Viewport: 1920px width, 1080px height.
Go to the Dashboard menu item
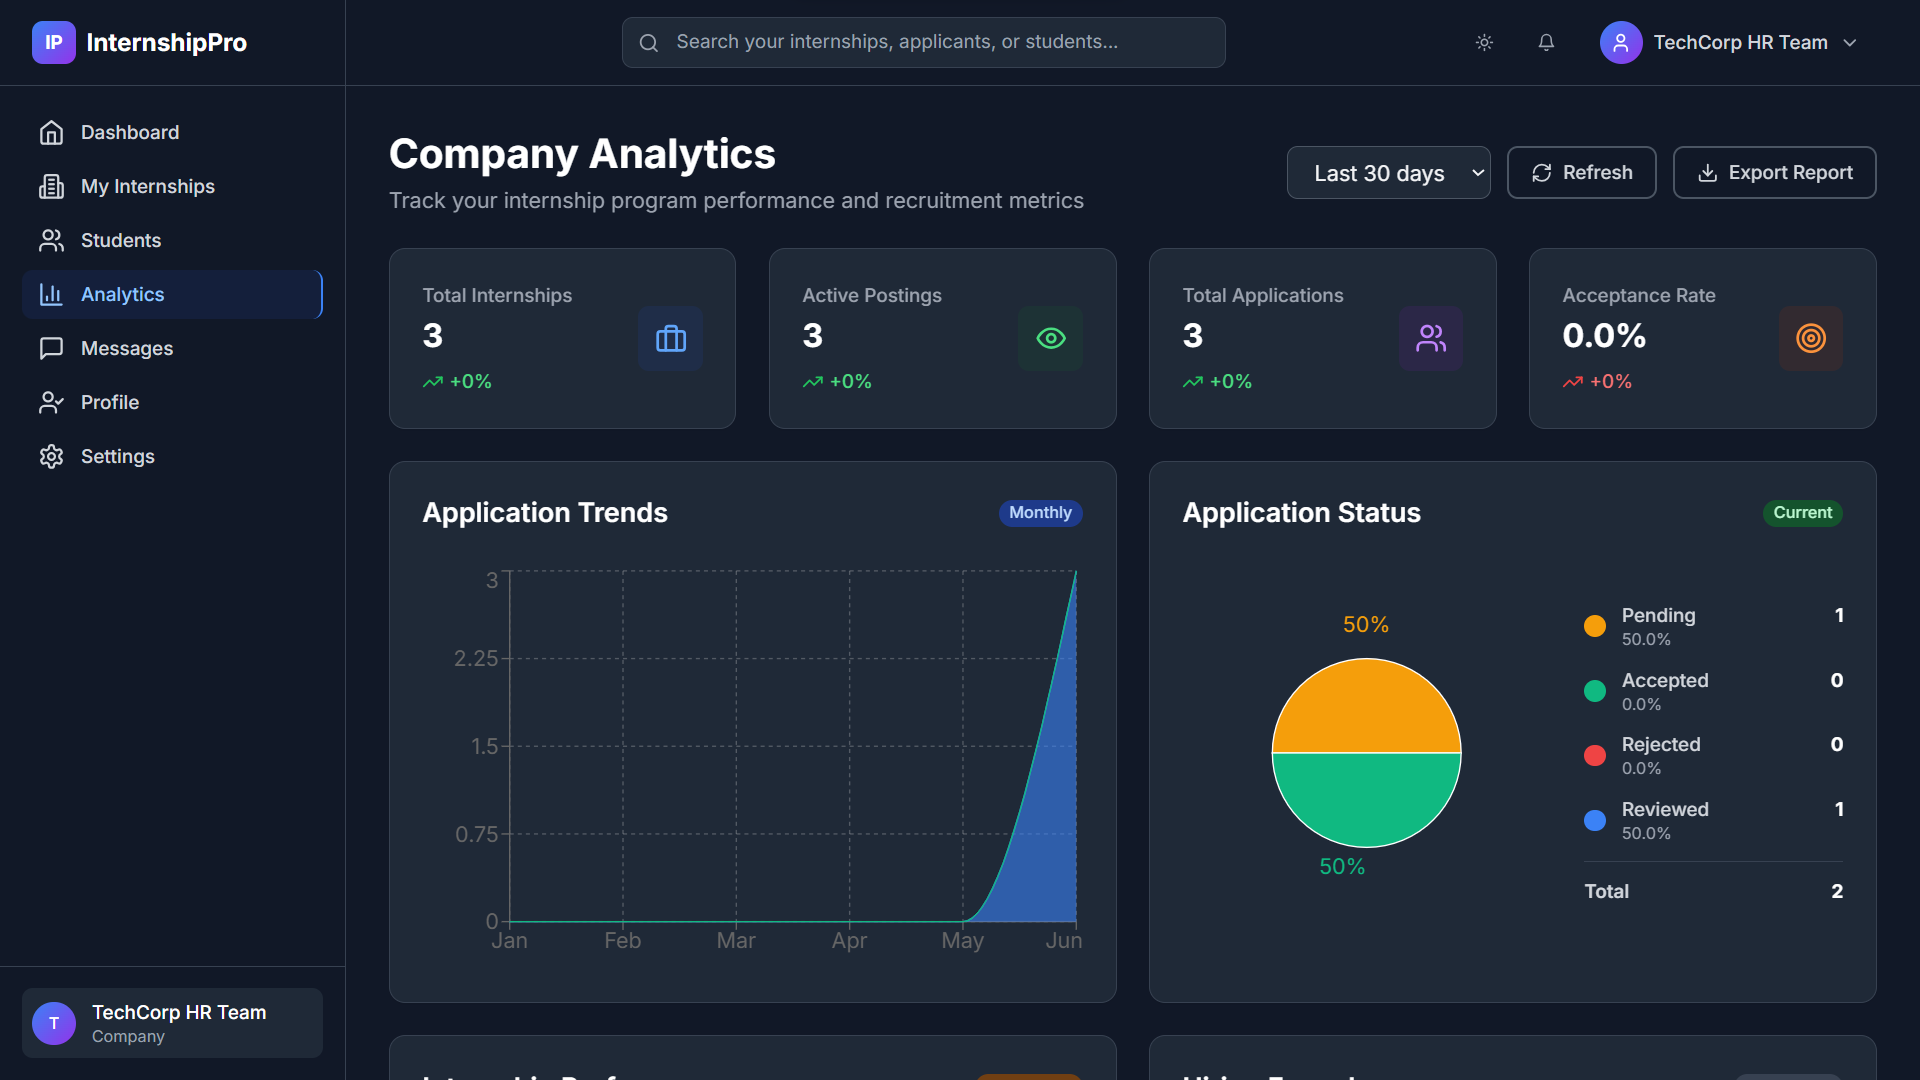tap(130, 132)
